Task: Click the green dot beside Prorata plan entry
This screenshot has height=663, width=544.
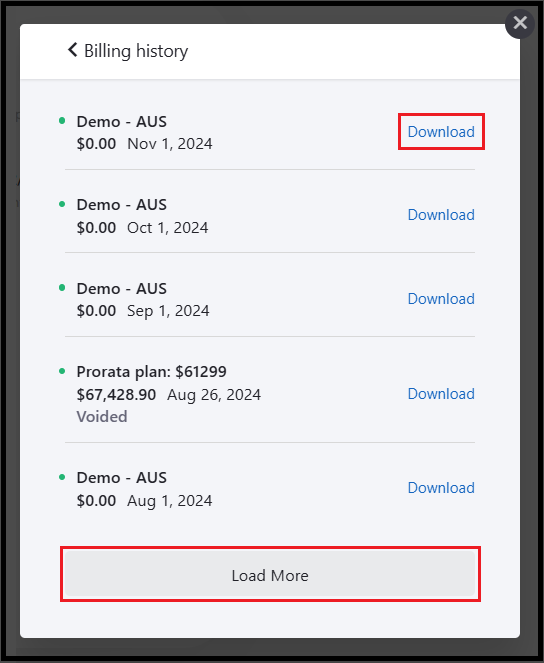Action: click(62, 371)
